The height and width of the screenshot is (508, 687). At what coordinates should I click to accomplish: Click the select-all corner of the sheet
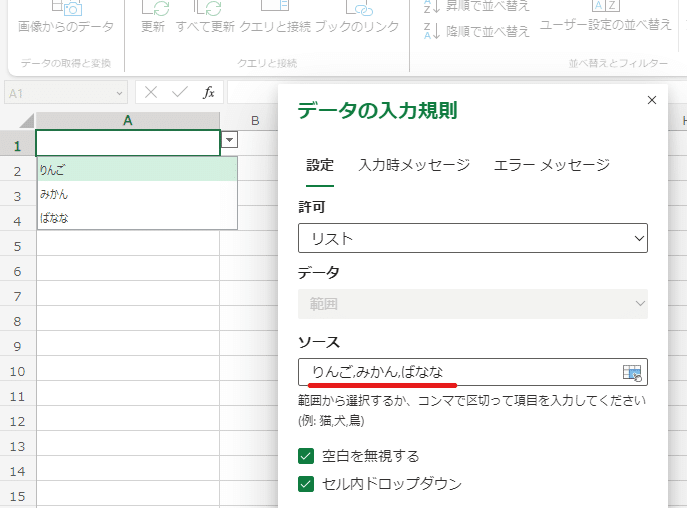tap(25, 121)
